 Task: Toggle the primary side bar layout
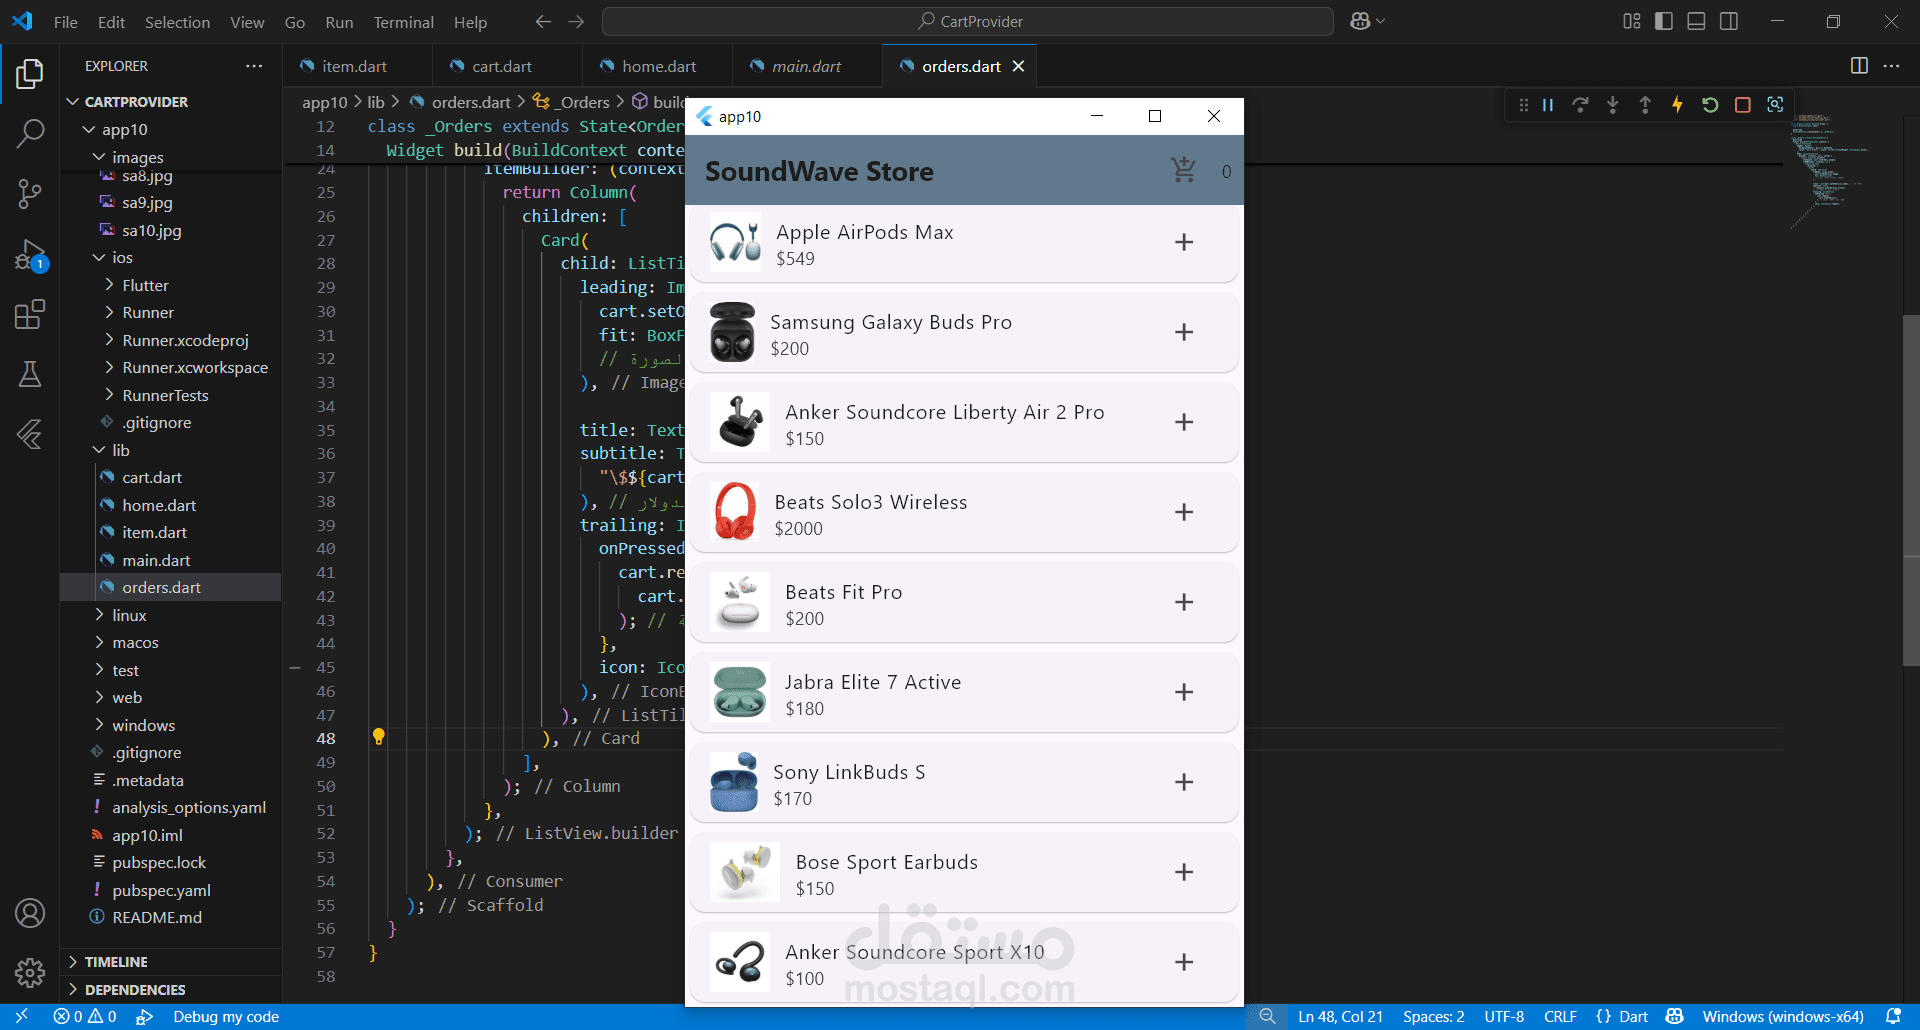(1664, 21)
